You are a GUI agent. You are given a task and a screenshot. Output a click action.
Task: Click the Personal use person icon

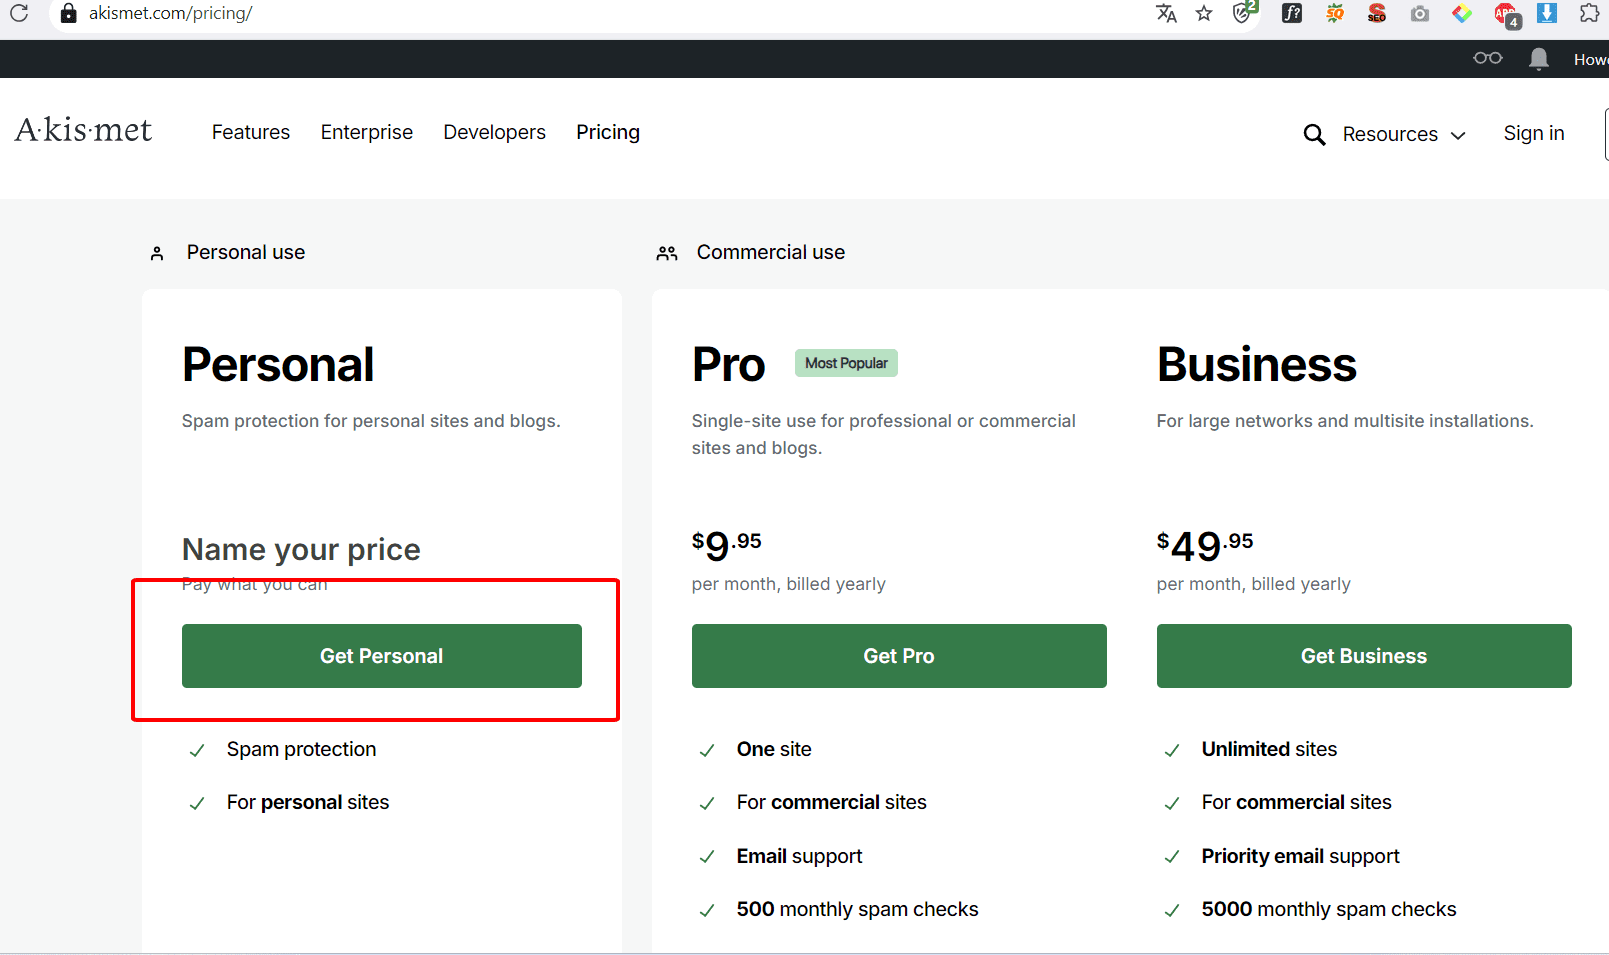[x=157, y=254]
